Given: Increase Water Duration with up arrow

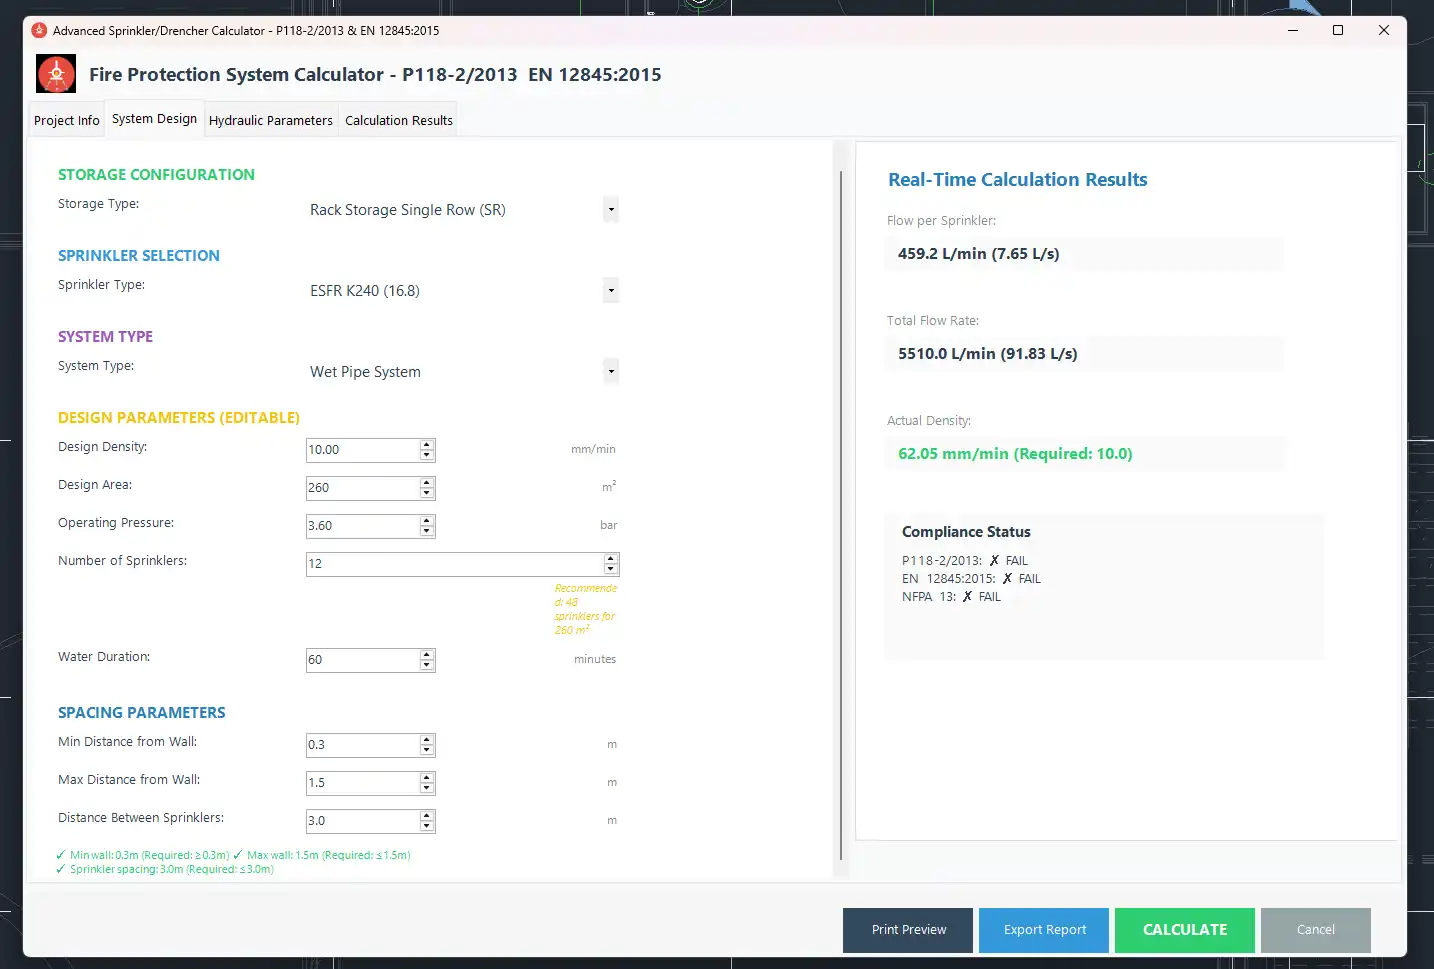Looking at the screenshot, I should pos(427,655).
